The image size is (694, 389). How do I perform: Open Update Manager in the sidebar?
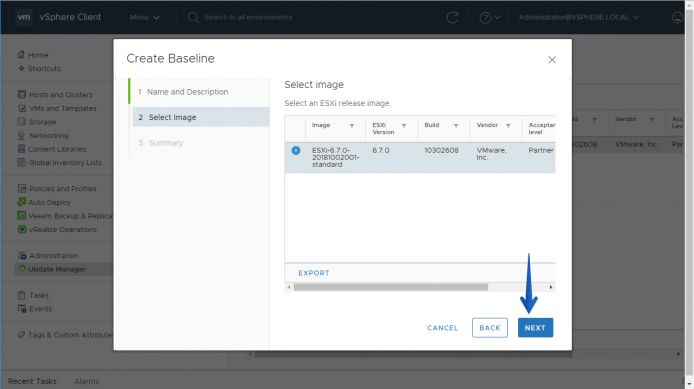coord(57,269)
